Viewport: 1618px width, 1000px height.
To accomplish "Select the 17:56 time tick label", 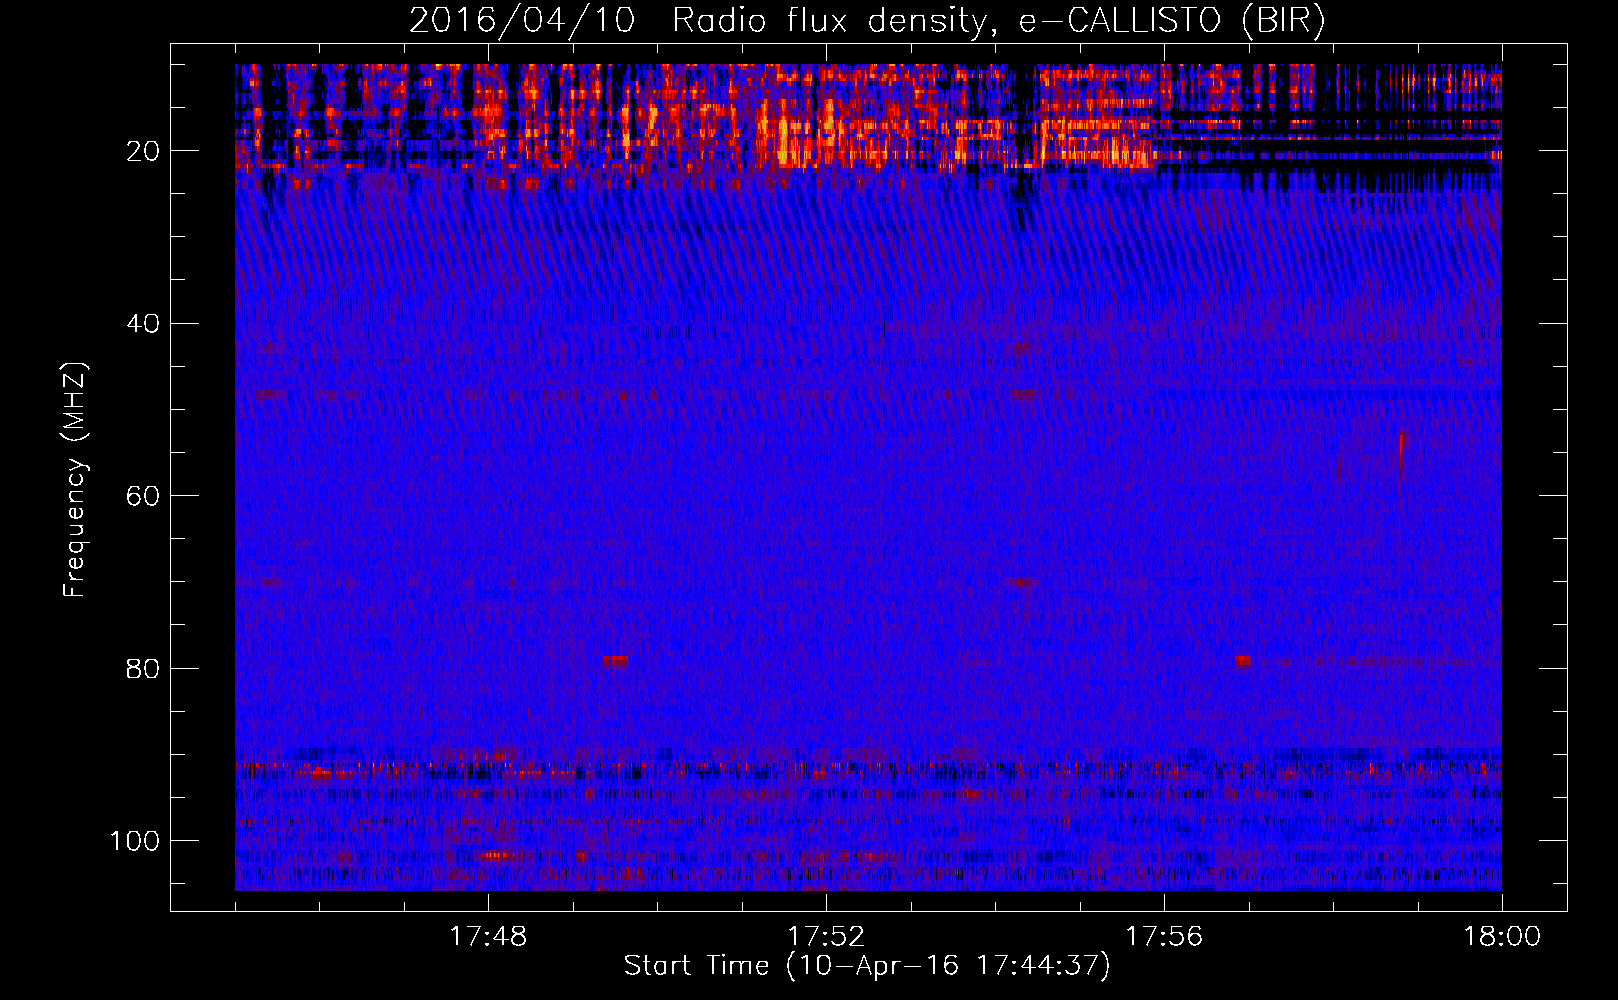I will tap(1164, 936).
